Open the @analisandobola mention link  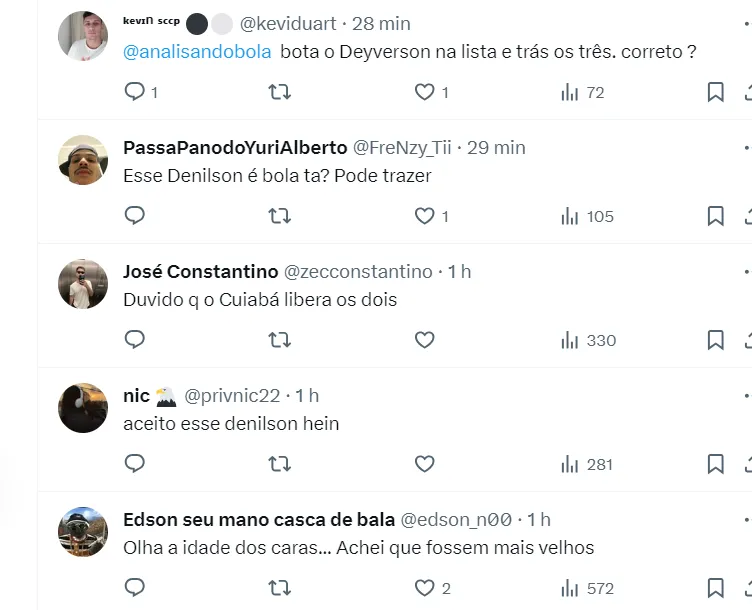(197, 52)
